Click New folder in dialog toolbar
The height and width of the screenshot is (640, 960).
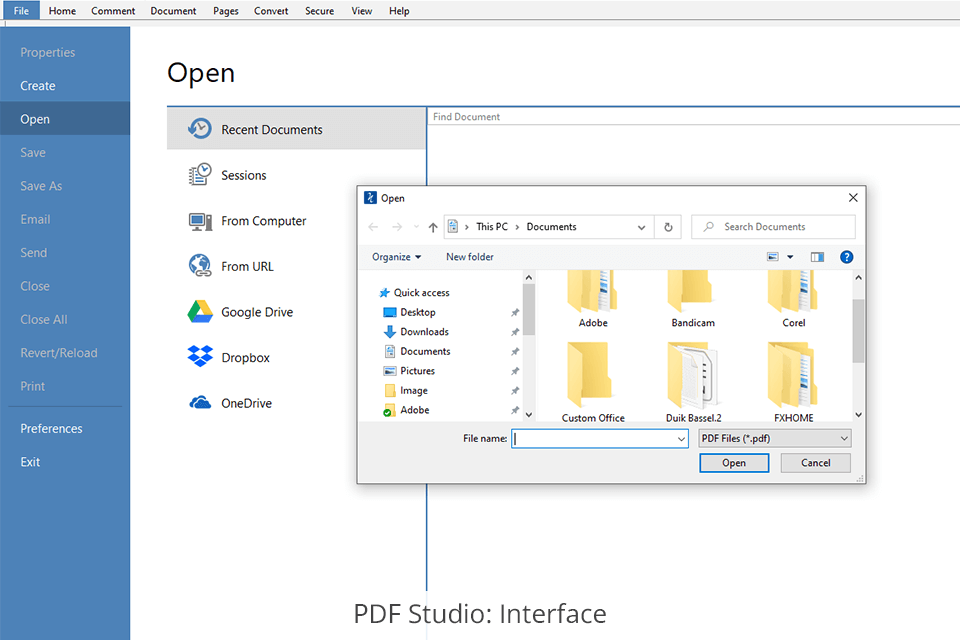(470, 257)
